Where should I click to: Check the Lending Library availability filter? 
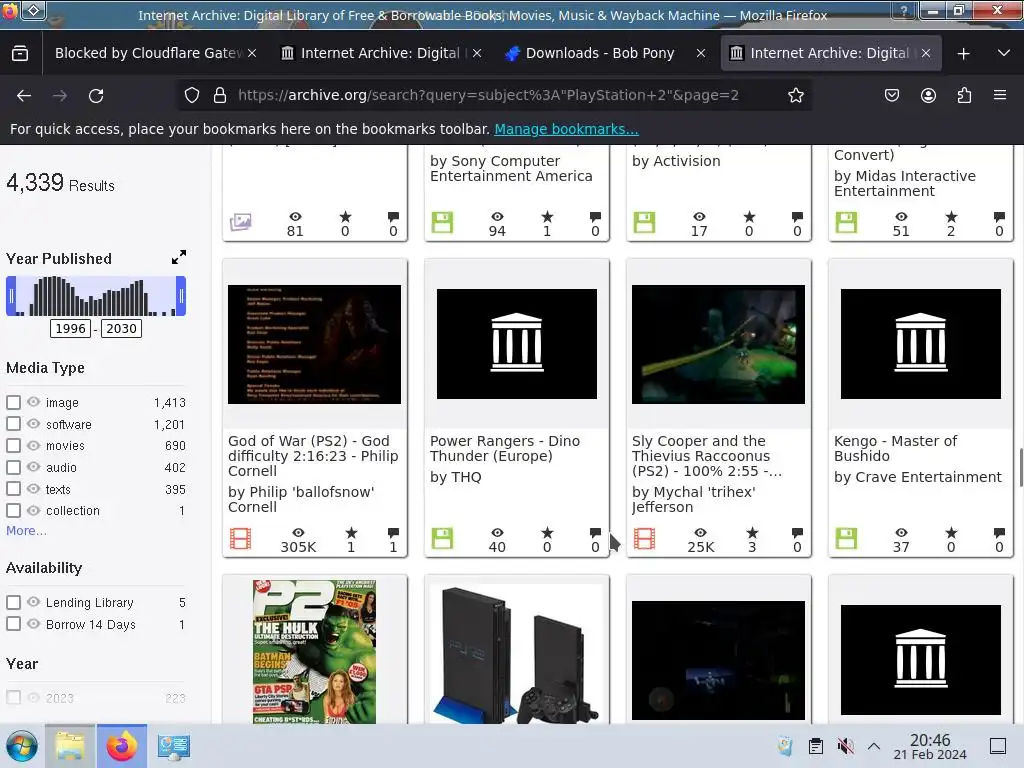click(x=13, y=602)
